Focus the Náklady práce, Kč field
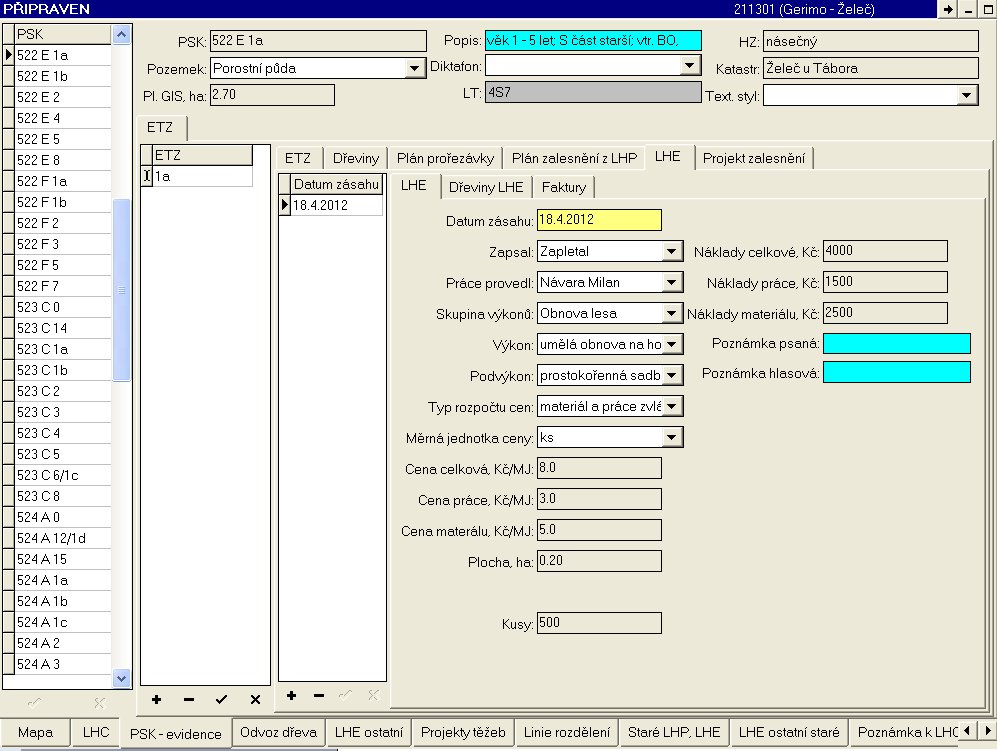The height and width of the screenshot is (751, 997). (885, 282)
